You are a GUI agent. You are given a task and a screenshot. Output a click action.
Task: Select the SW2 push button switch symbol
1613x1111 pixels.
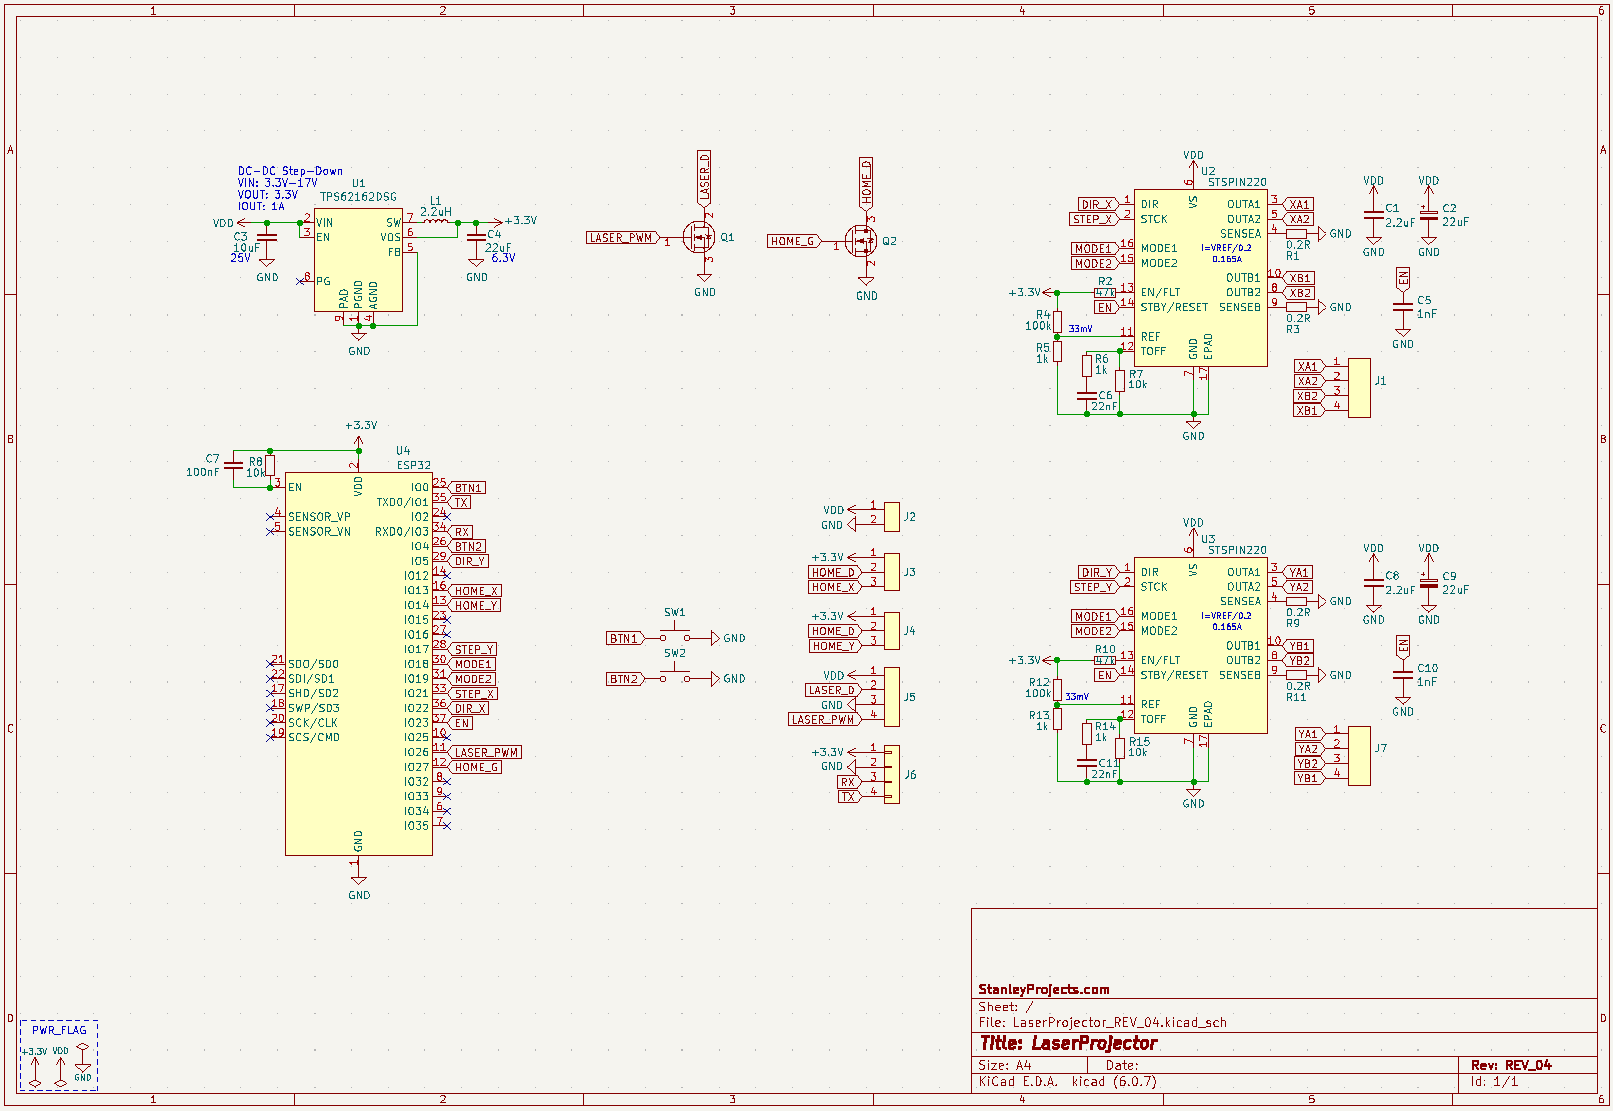675,678
